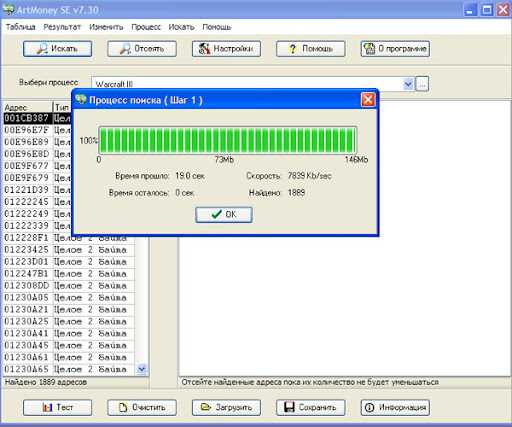Click the Отсеять filter button

142,49
